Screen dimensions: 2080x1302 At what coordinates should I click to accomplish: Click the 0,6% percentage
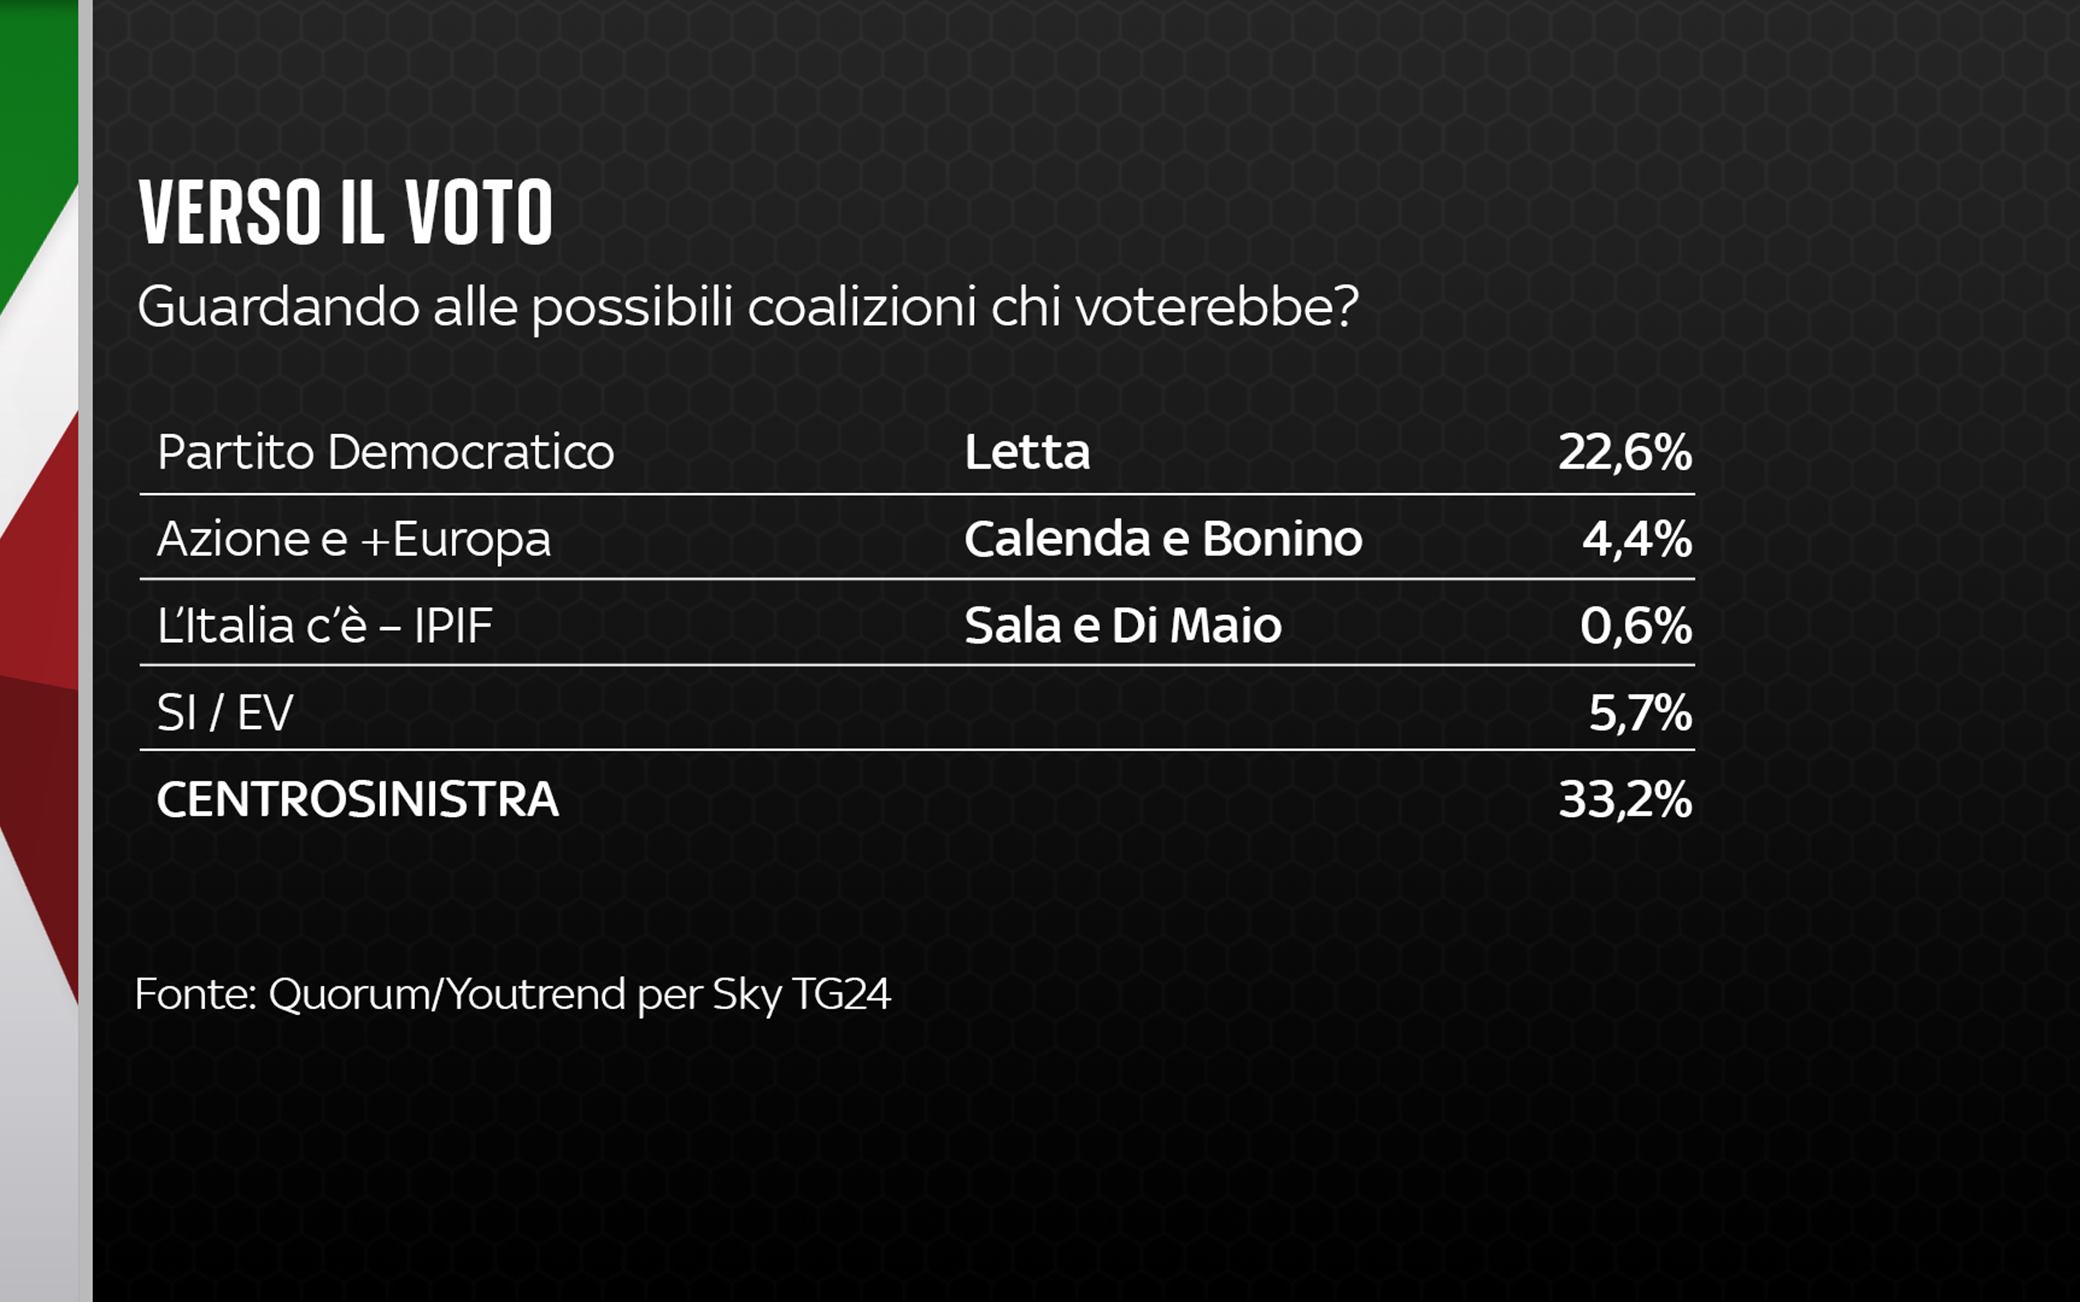pyautogui.click(x=1636, y=626)
